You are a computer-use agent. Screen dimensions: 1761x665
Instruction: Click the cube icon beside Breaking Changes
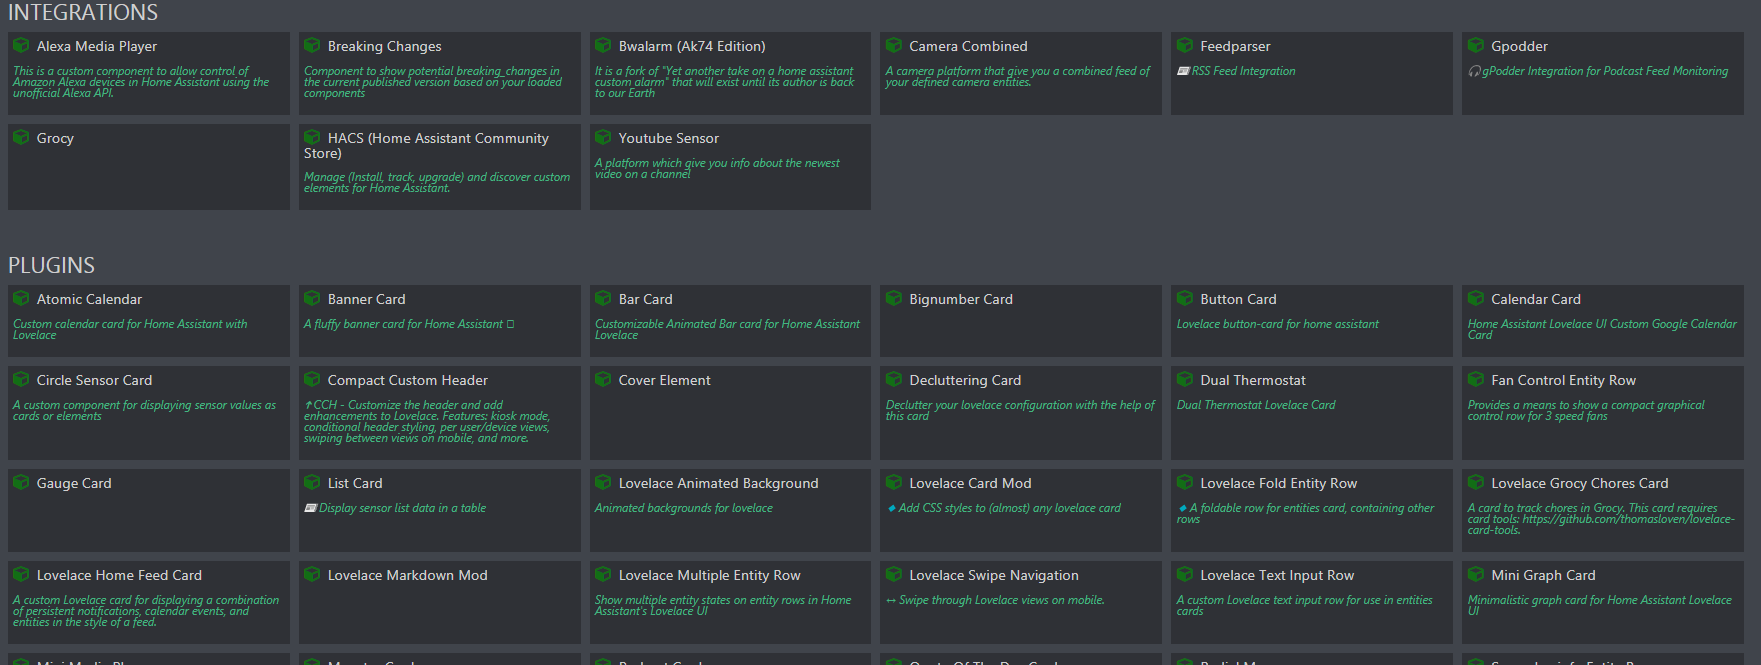click(x=312, y=45)
